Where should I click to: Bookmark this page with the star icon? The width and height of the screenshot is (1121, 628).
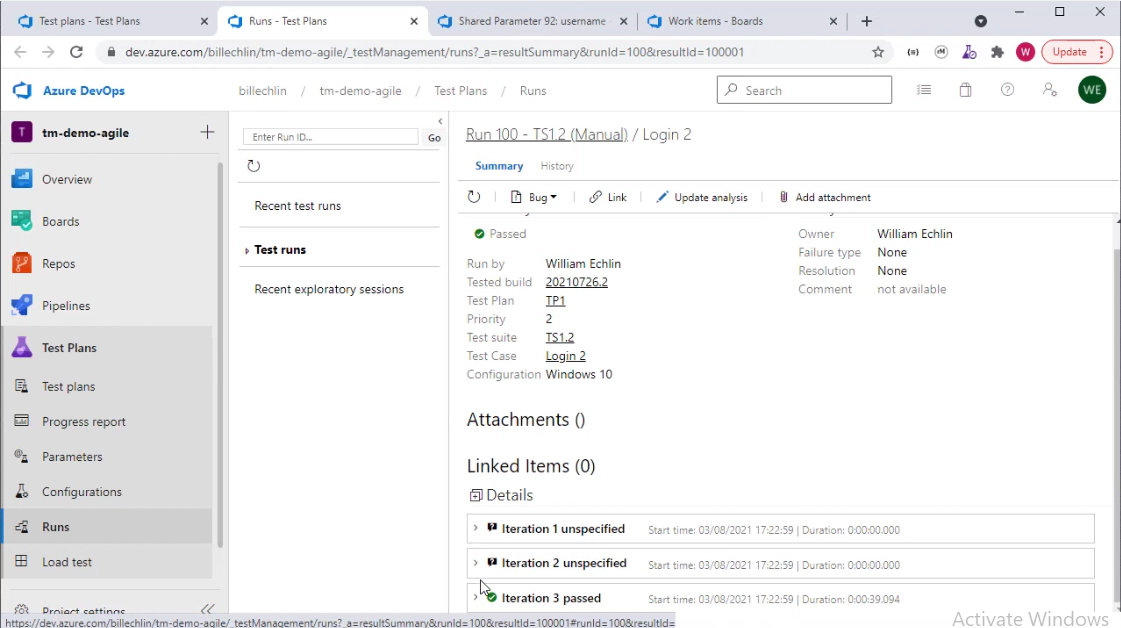(878, 52)
